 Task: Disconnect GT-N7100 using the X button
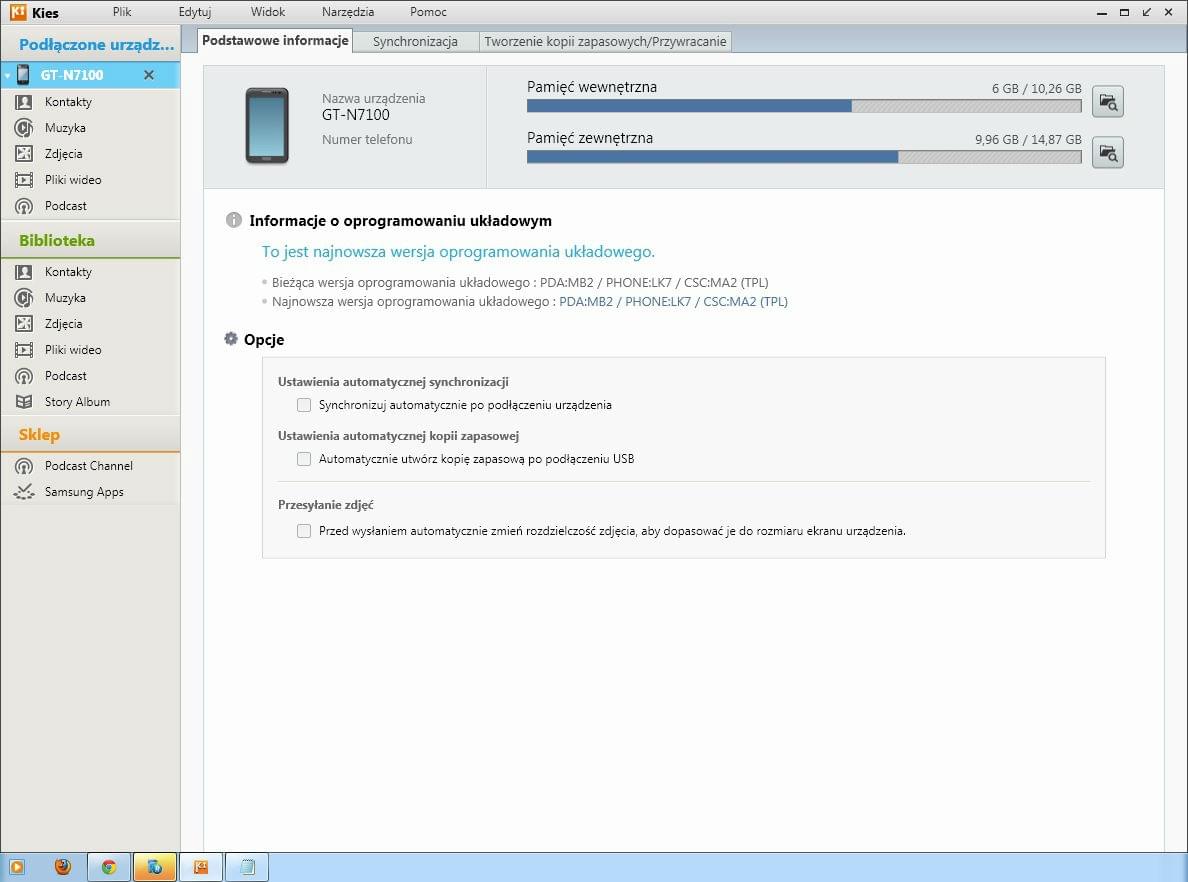click(x=148, y=75)
